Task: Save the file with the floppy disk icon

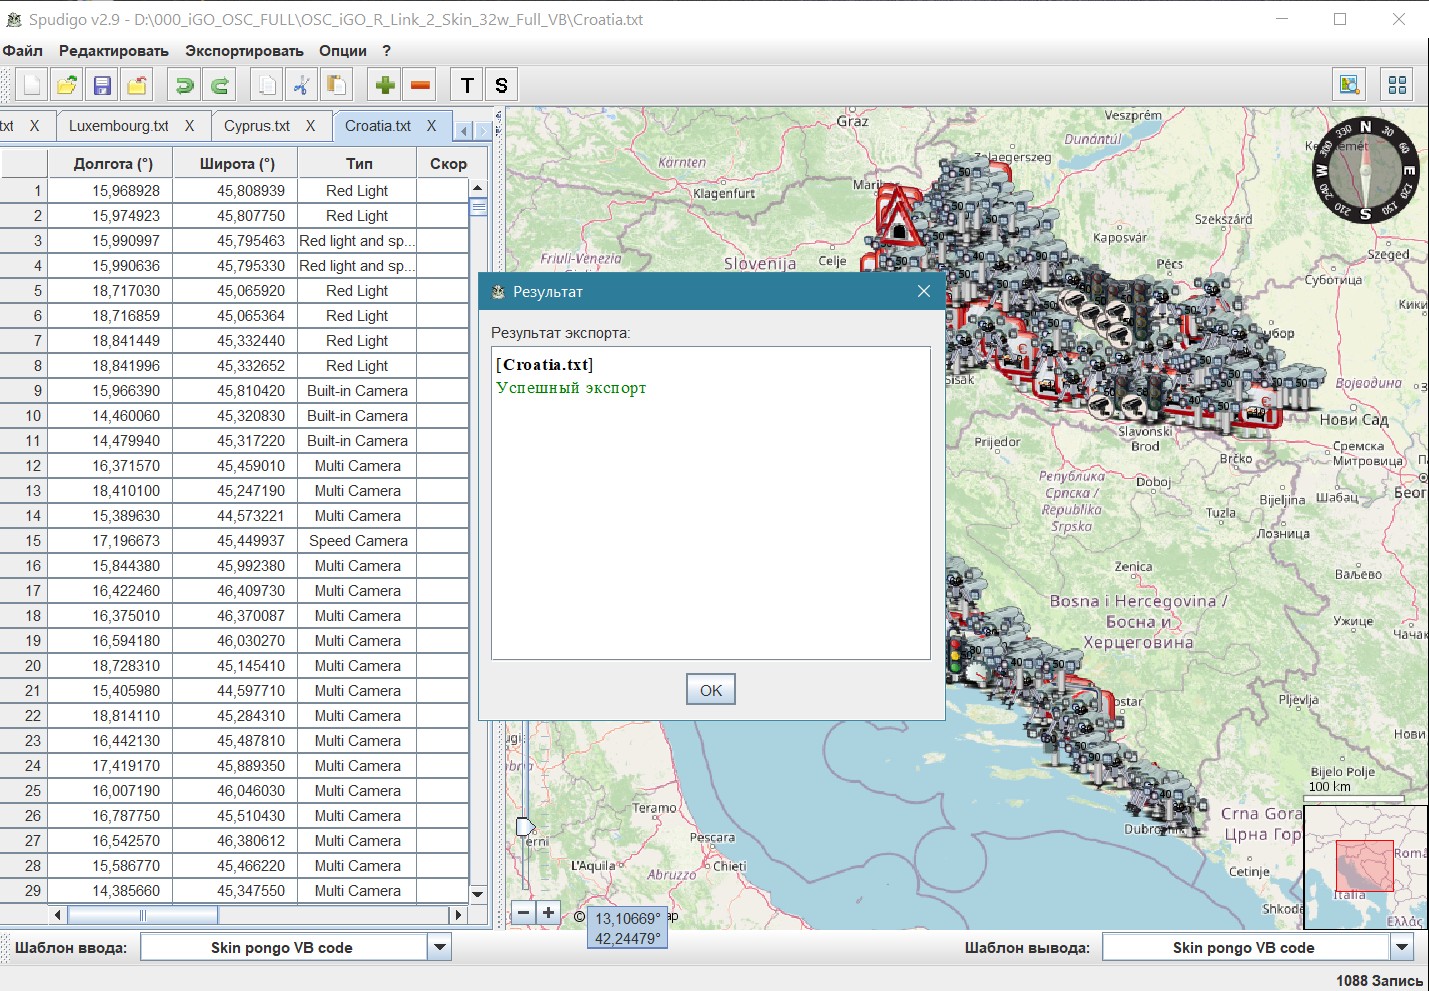Action: [102, 85]
